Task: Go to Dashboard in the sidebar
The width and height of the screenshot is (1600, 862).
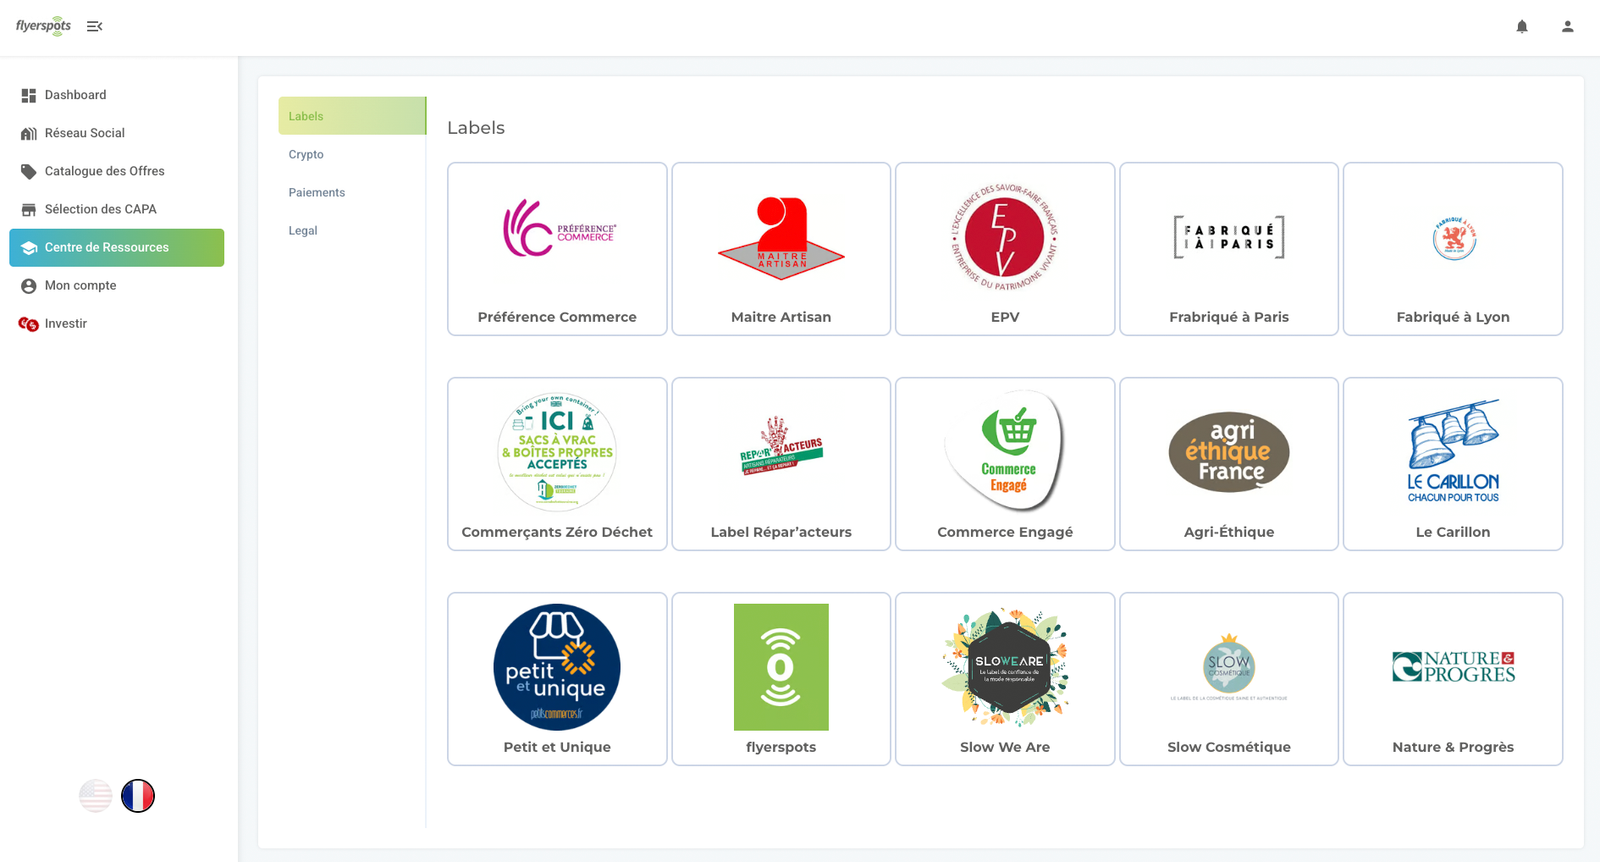Action: [117, 95]
